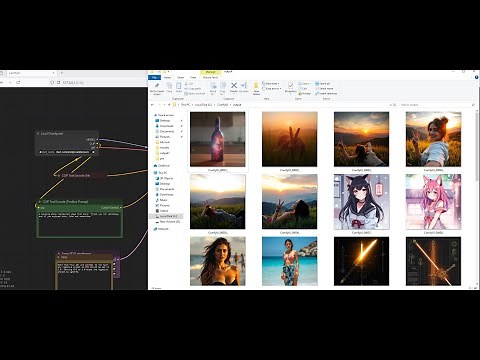Click Edit in the Open group
The image size is (480, 360).
304,89
